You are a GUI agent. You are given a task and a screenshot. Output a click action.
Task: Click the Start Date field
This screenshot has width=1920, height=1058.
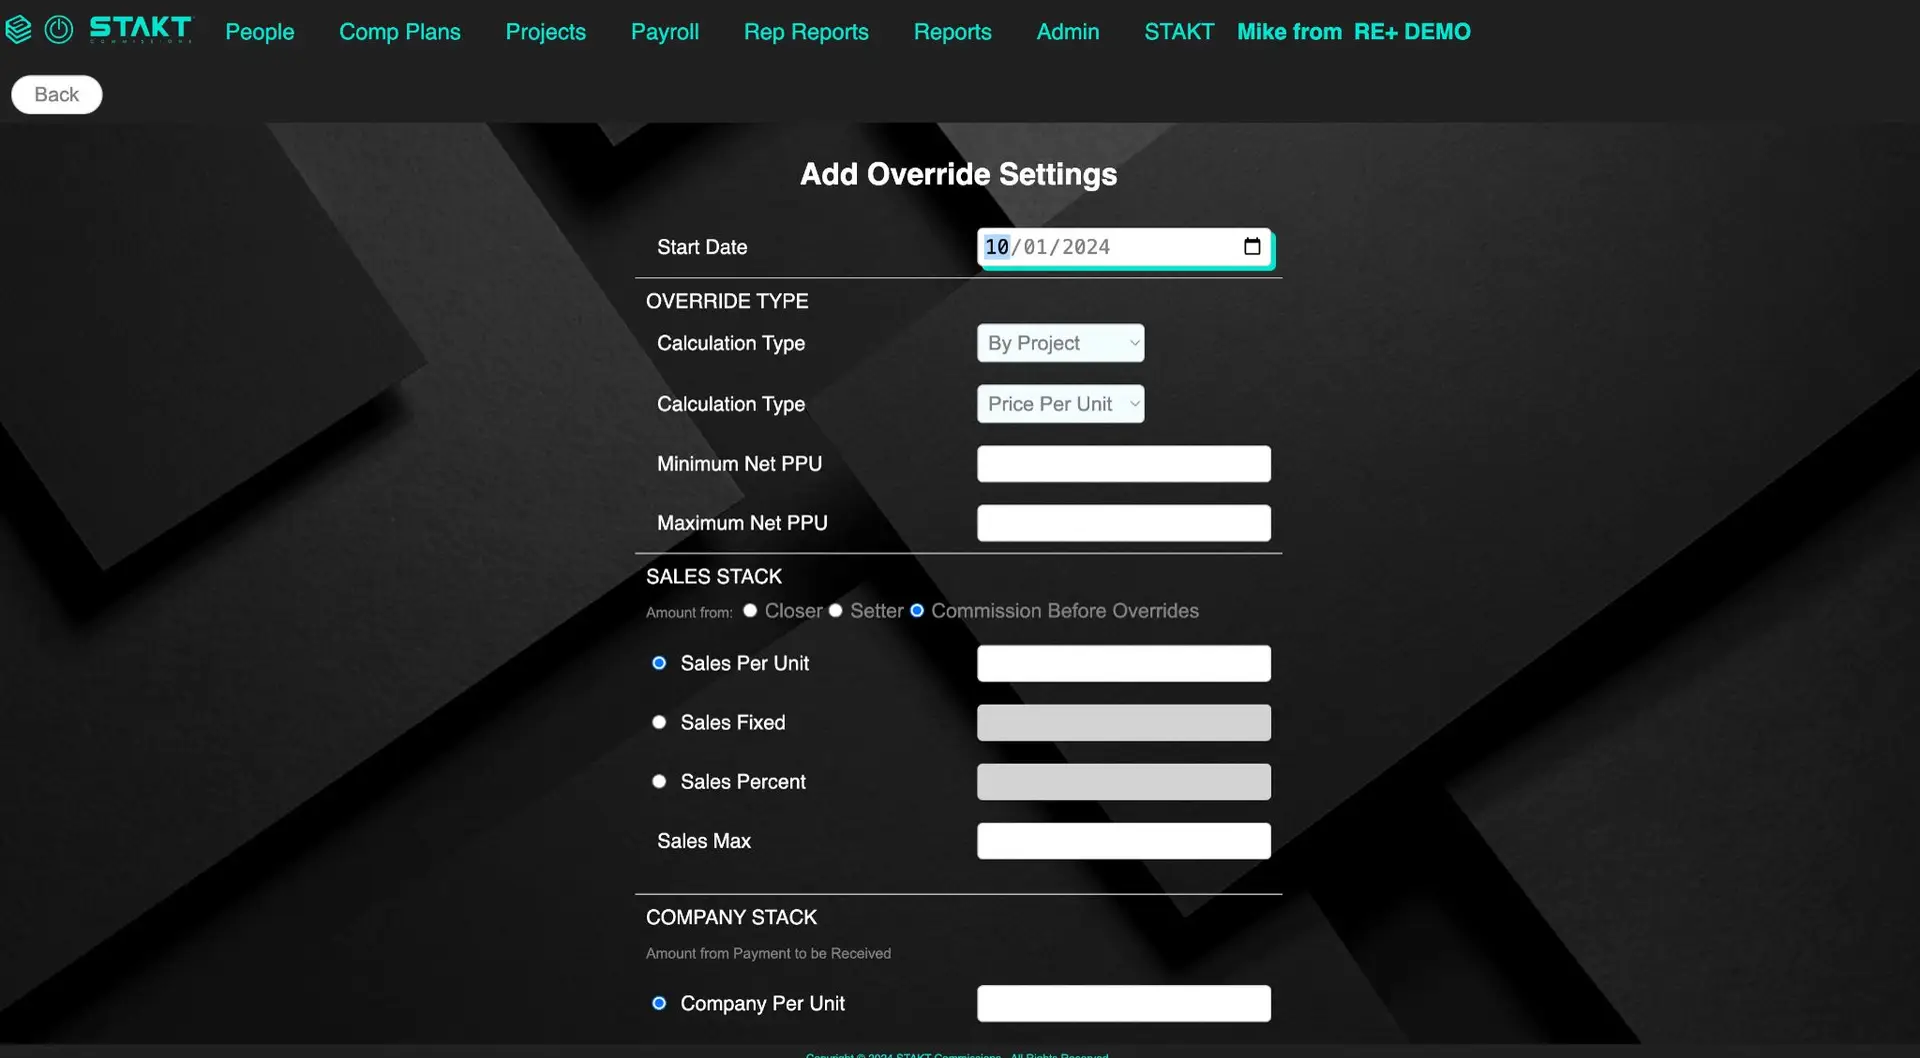(1124, 247)
